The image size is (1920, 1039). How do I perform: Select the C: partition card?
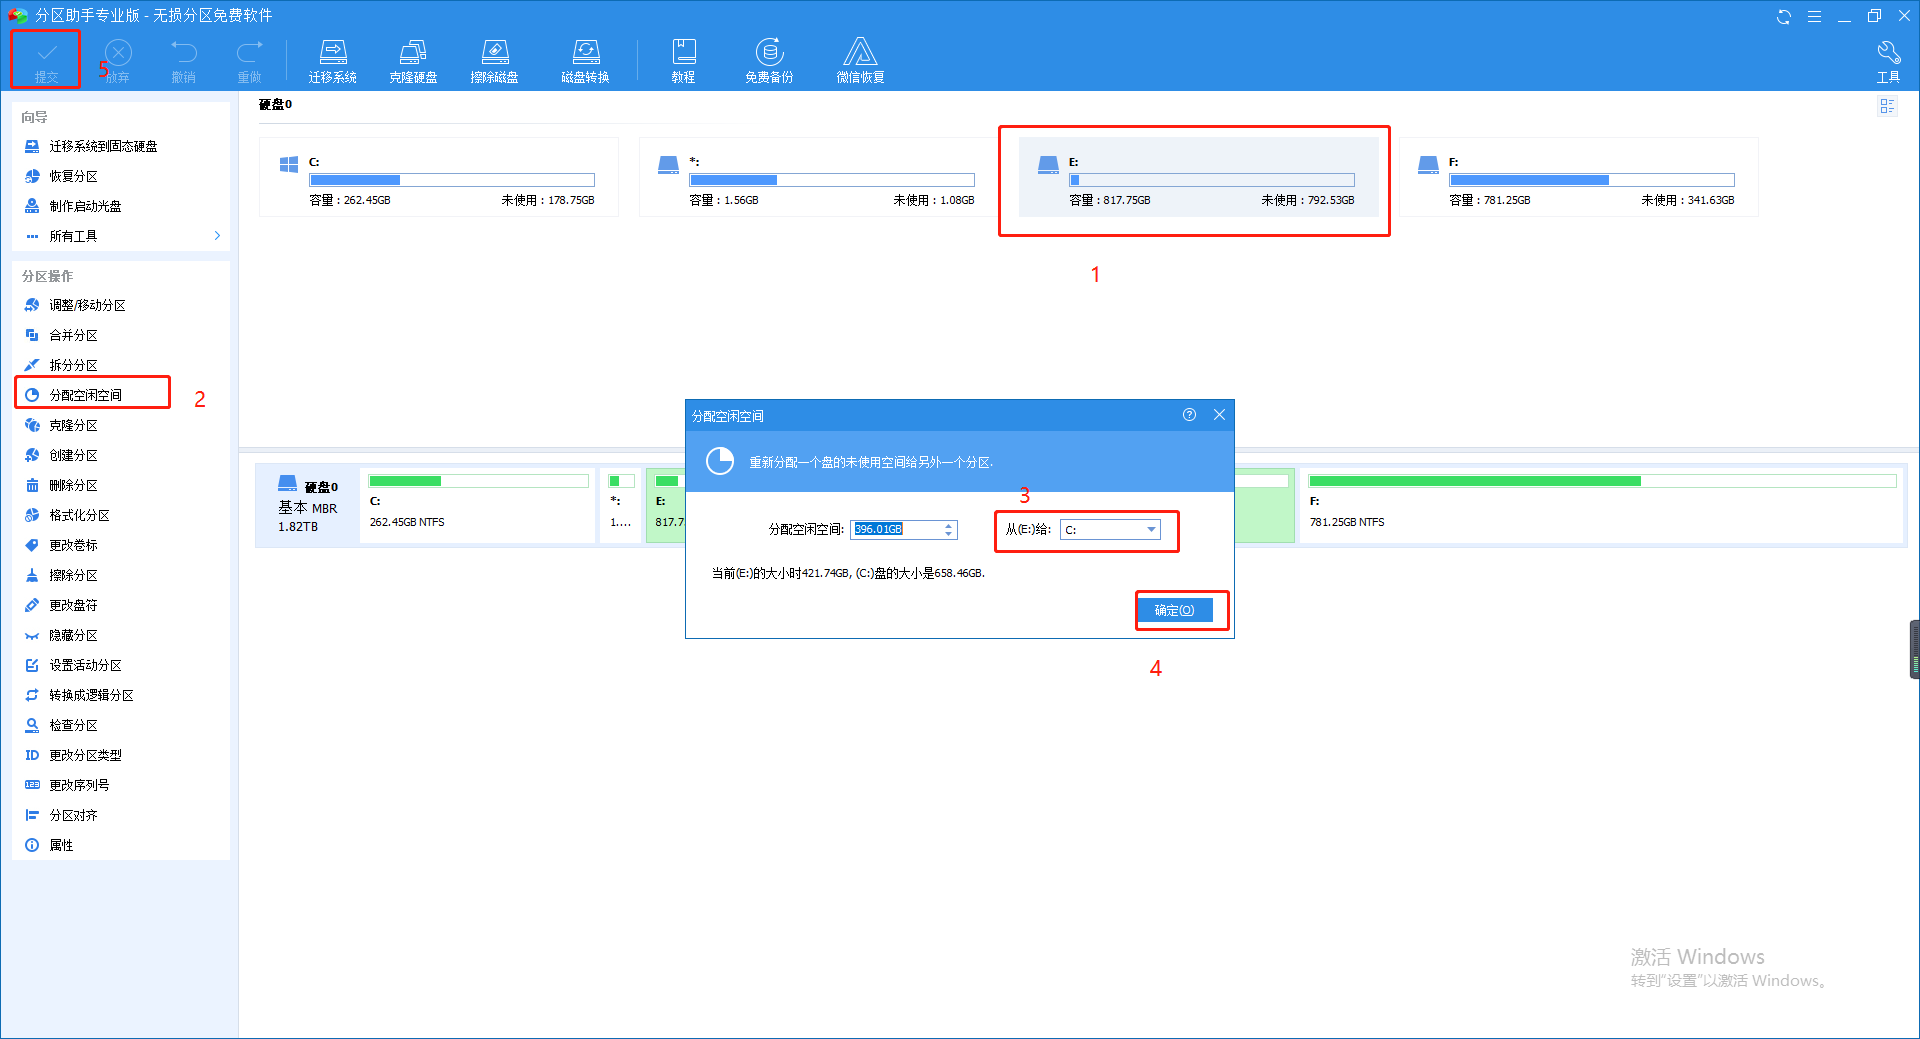coord(438,177)
